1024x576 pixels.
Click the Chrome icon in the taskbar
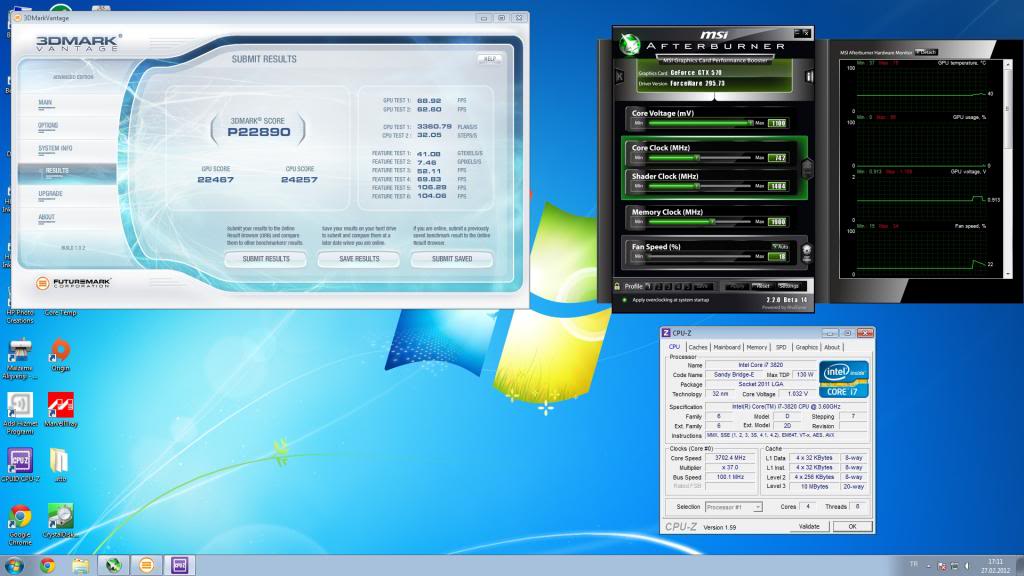coord(47,565)
